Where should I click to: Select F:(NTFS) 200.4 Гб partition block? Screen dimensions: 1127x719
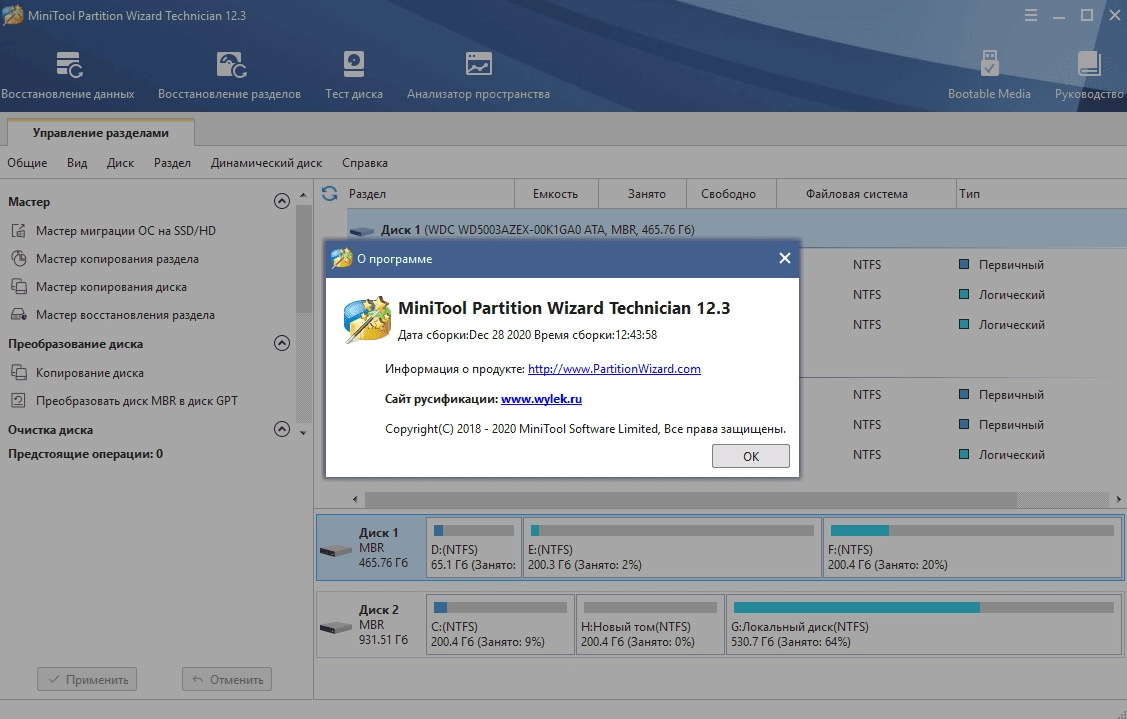[x=972, y=548]
